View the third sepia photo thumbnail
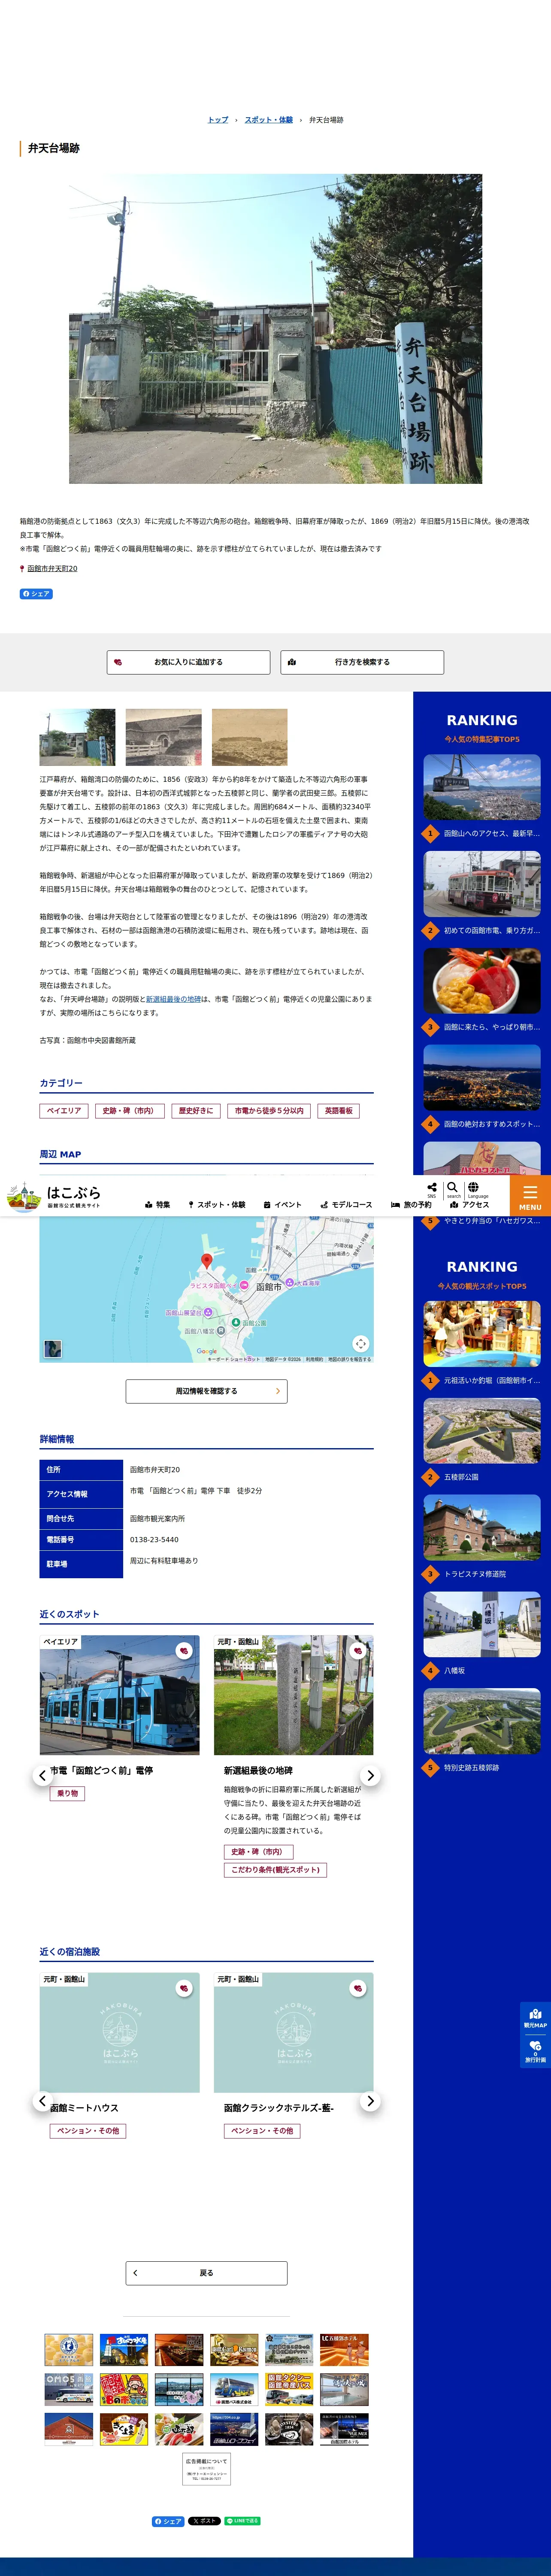This screenshot has width=551, height=2576. click(x=250, y=737)
